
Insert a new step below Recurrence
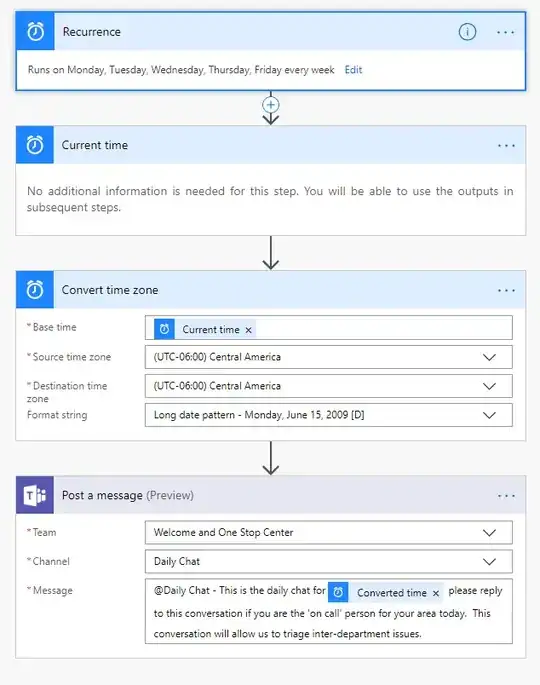[270, 105]
